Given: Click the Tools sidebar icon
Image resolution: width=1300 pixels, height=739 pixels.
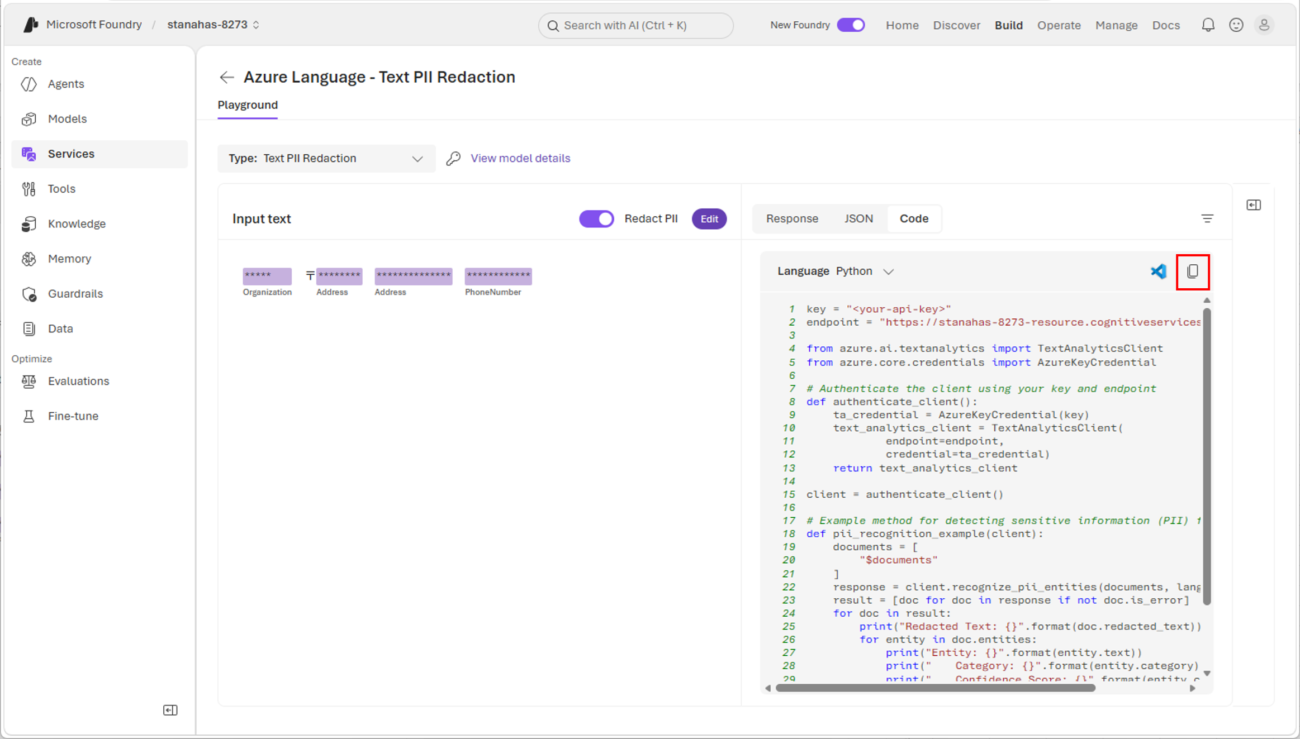Looking at the screenshot, I should click(29, 189).
